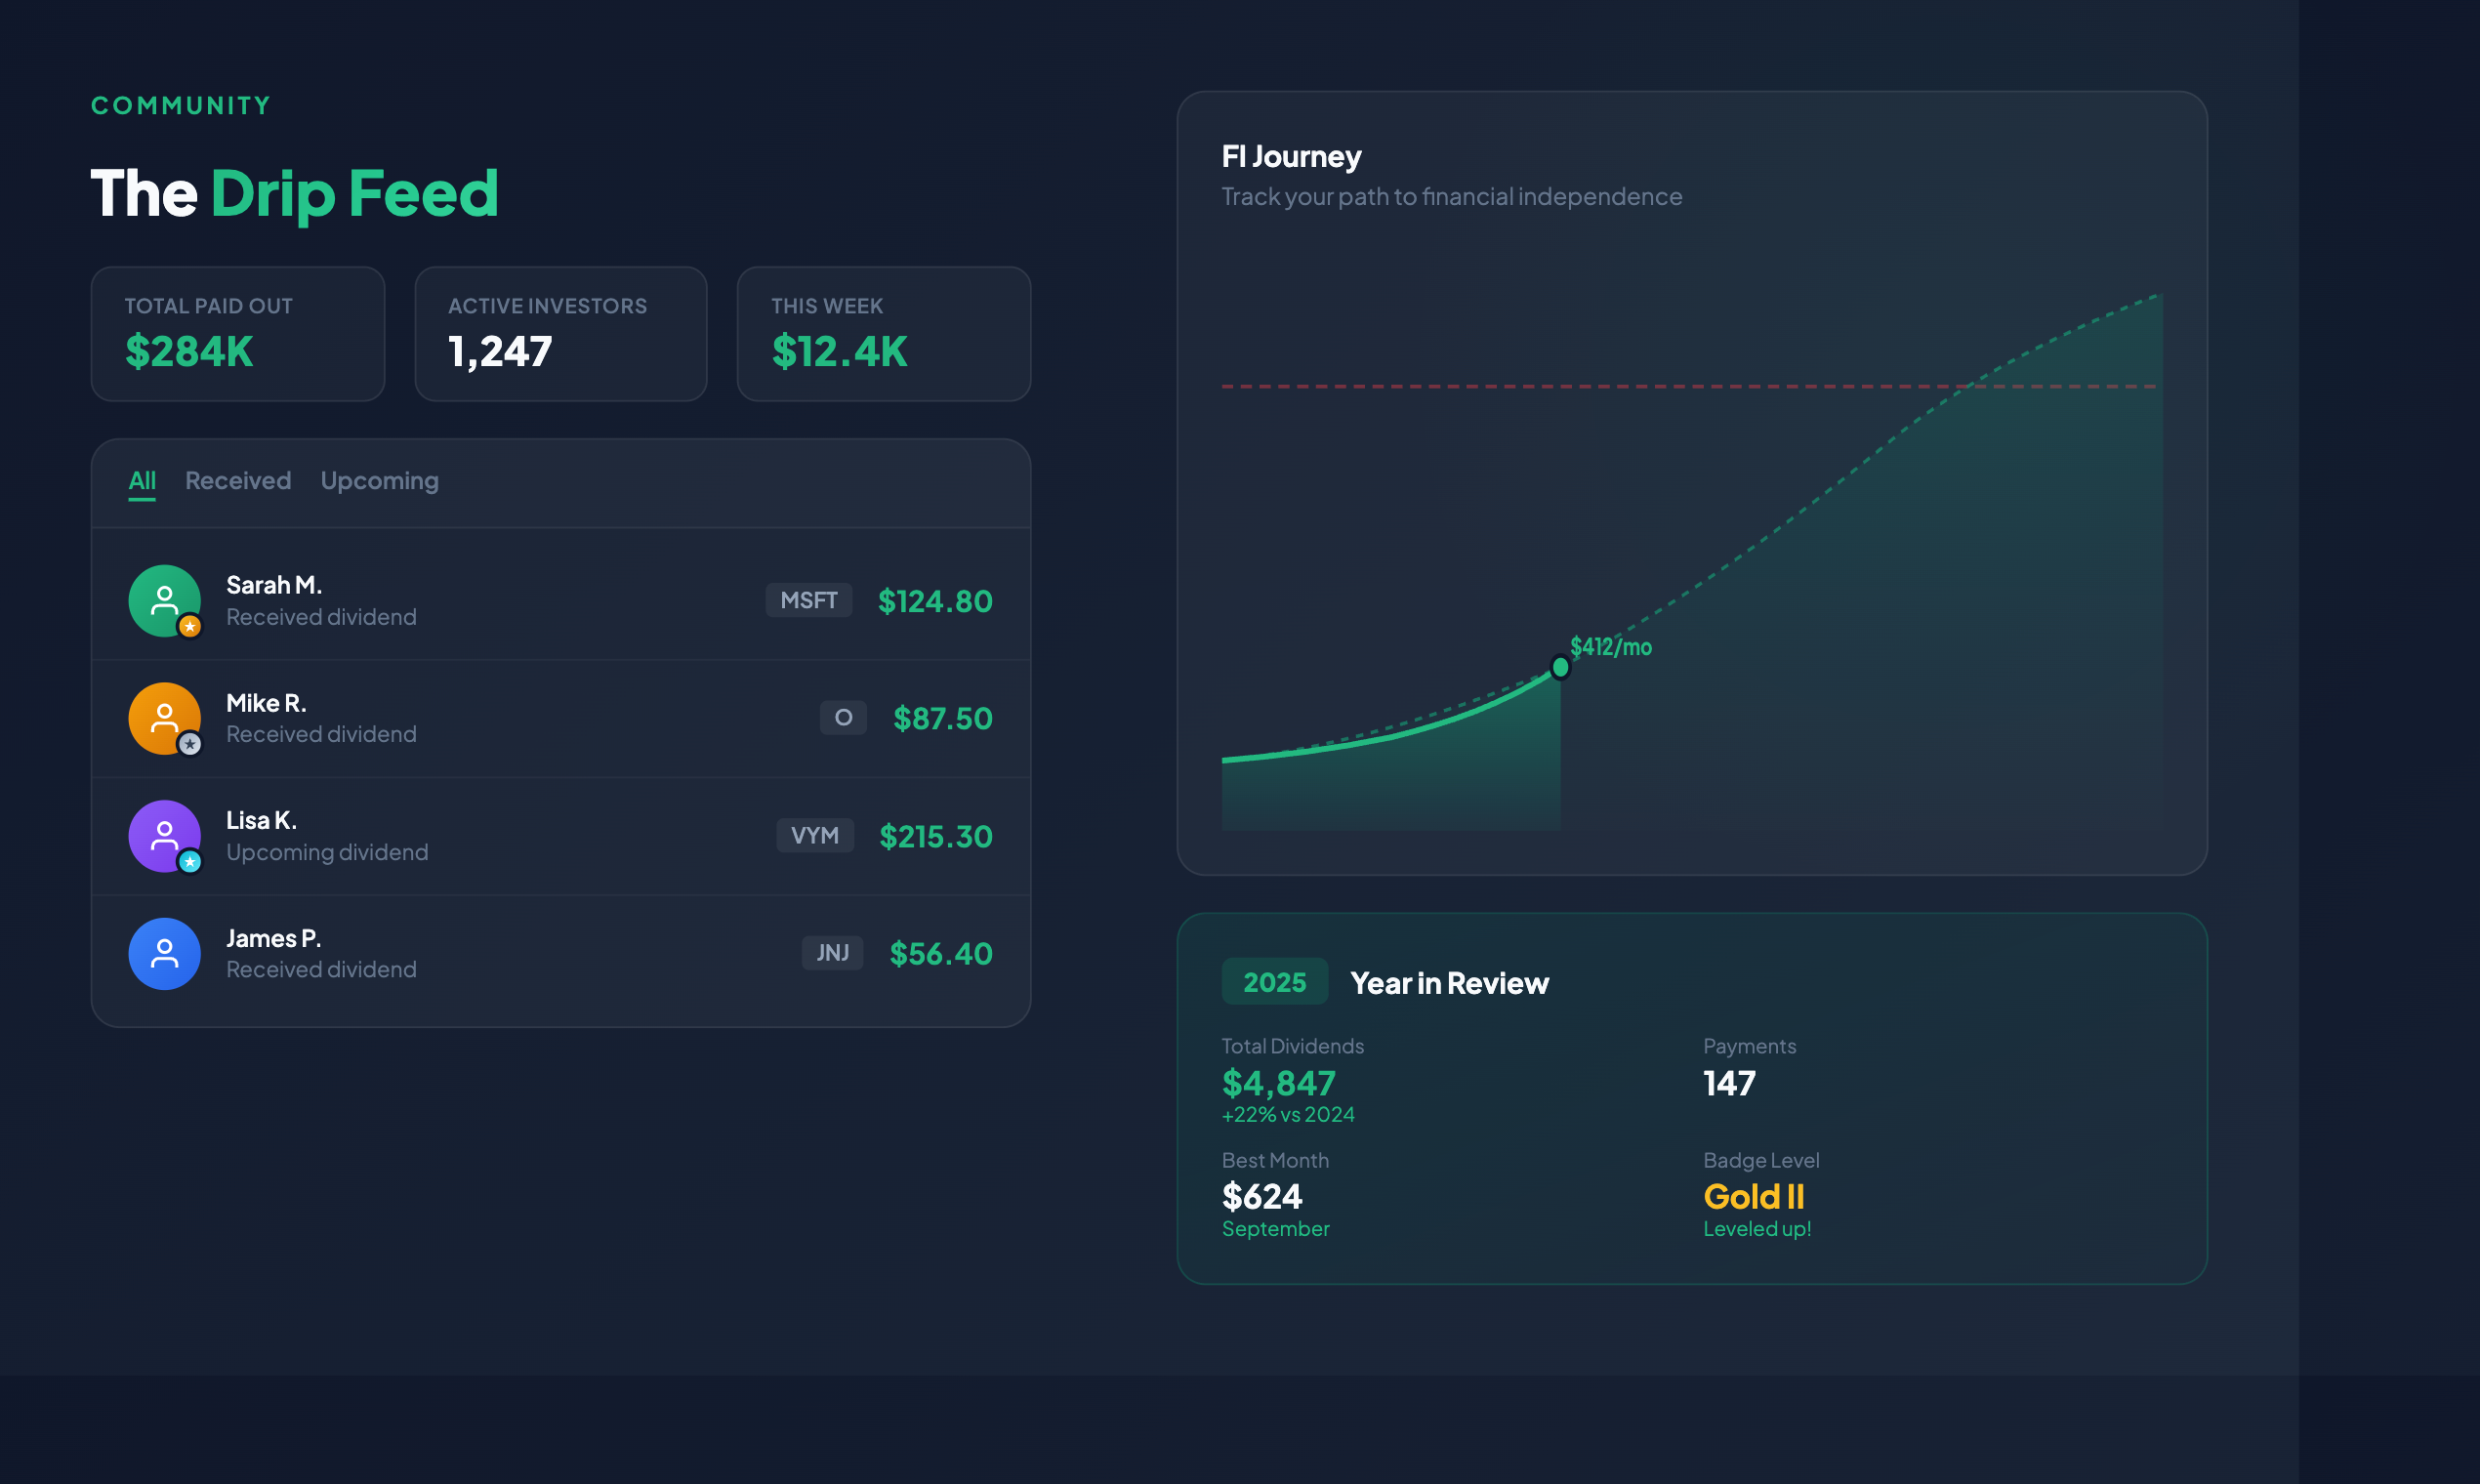2480x1484 pixels.
Task: Switch to the Received tab
Action: pos(237,481)
